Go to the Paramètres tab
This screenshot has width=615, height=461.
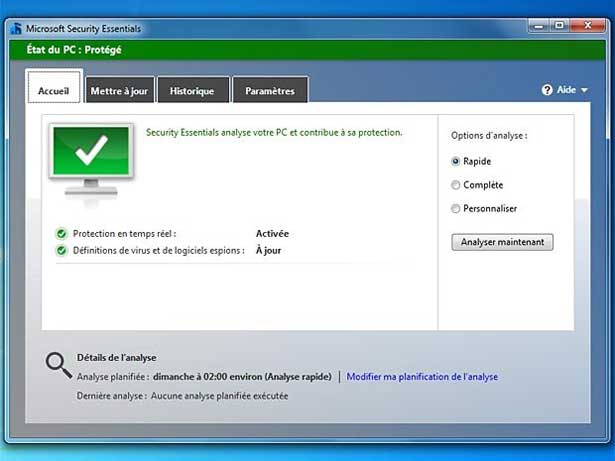(x=270, y=91)
